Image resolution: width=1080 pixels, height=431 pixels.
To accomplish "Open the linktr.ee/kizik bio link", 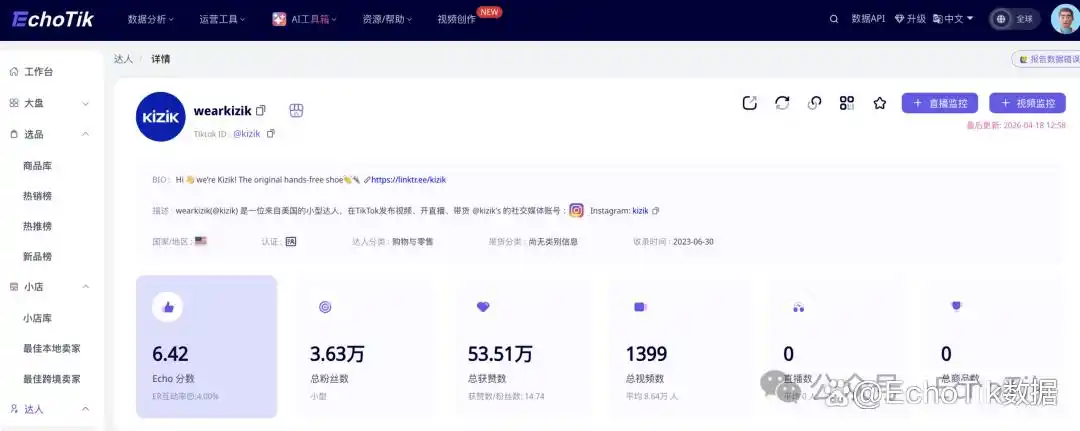I will click(x=408, y=180).
